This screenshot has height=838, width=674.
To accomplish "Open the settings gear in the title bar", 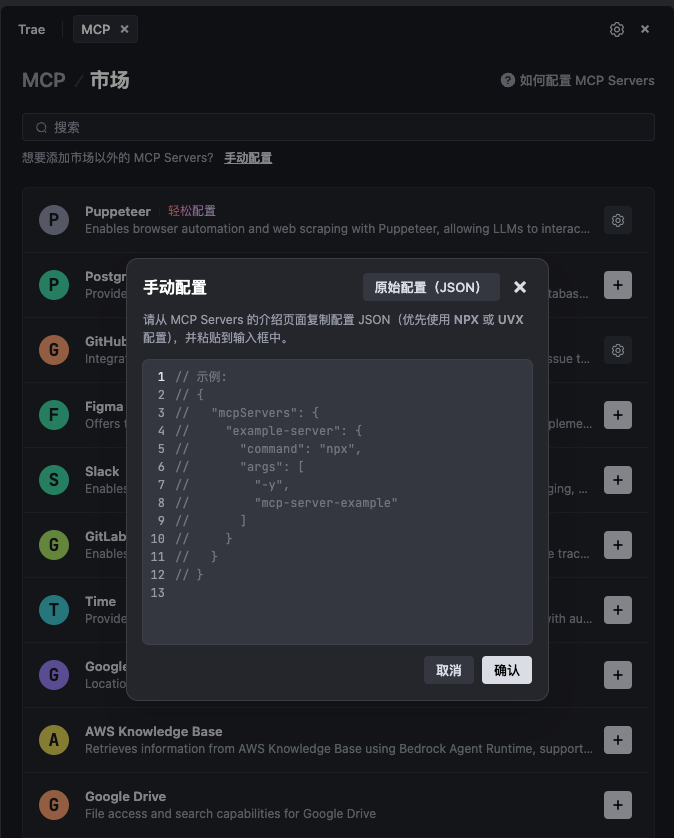I will [617, 29].
